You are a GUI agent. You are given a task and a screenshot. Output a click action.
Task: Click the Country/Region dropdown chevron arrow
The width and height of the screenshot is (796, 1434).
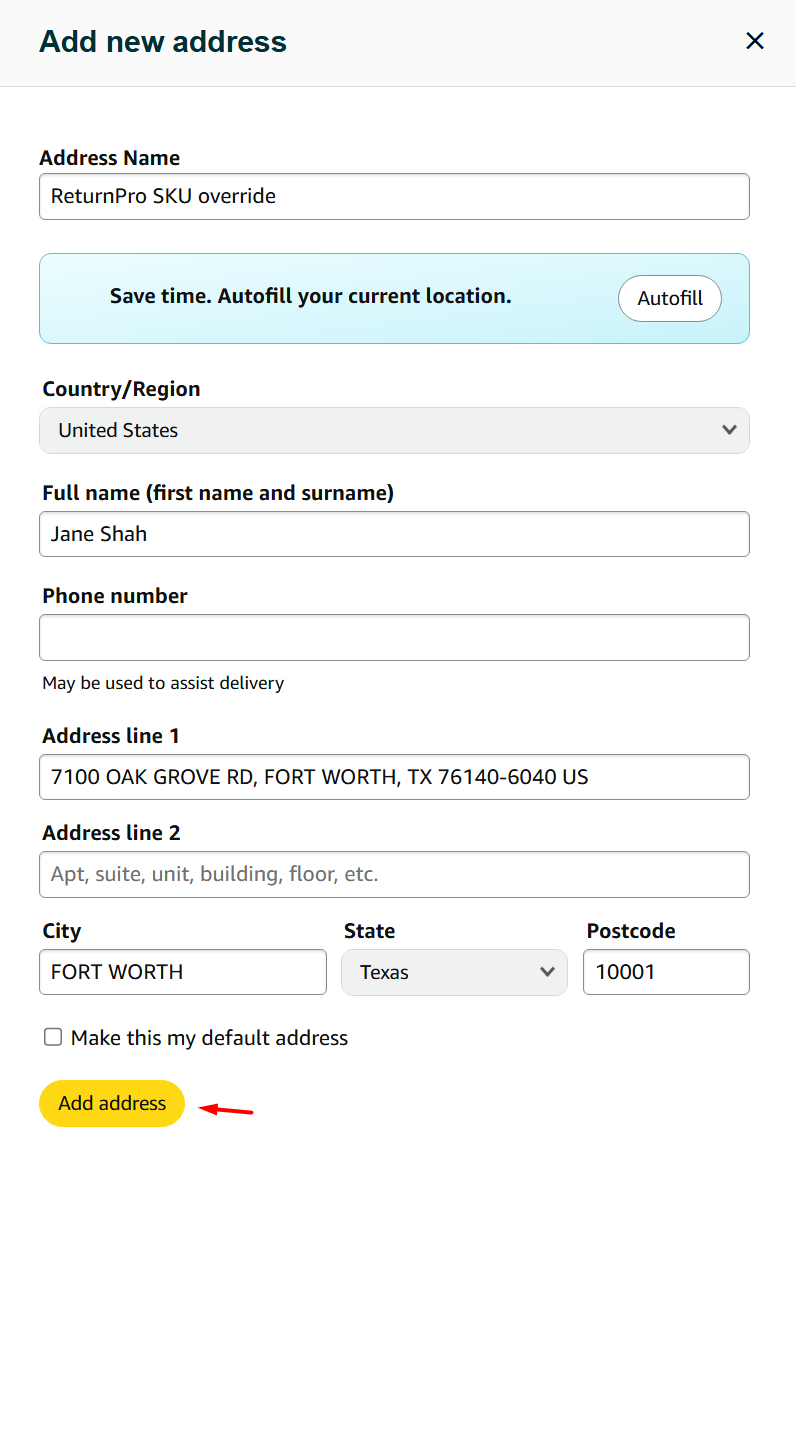tap(729, 430)
